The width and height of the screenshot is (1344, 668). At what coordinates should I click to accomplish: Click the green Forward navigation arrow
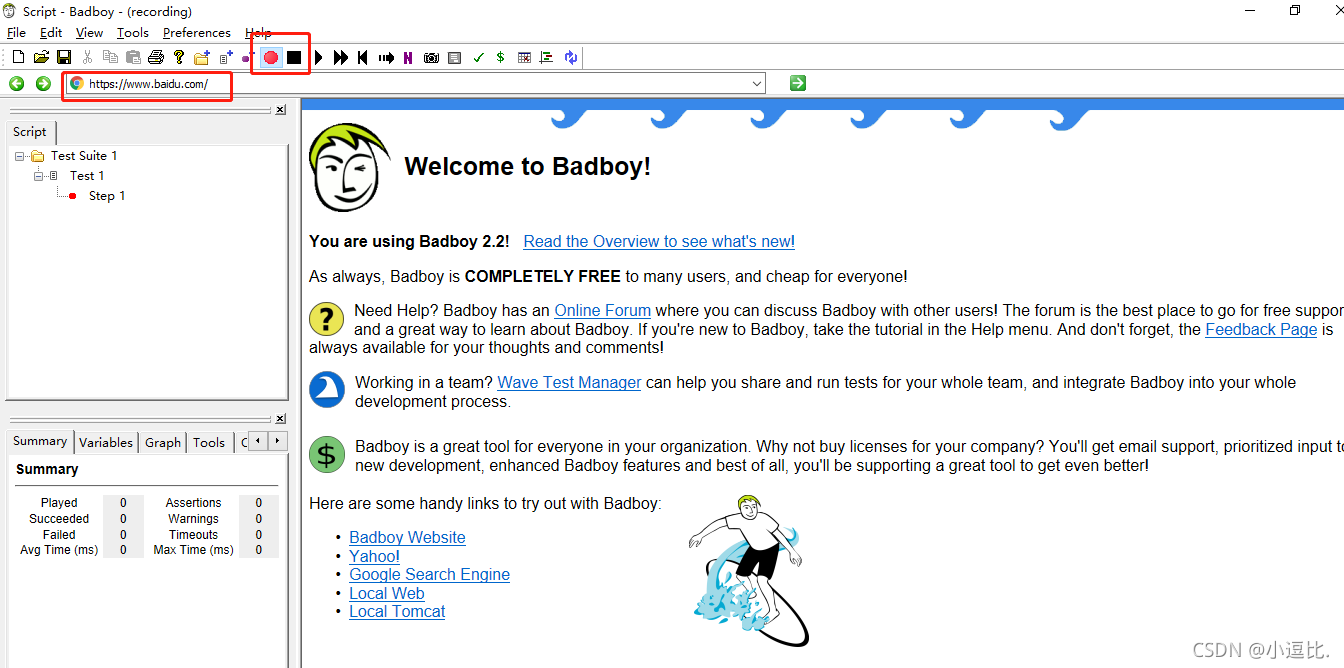pyautogui.click(x=43, y=83)
